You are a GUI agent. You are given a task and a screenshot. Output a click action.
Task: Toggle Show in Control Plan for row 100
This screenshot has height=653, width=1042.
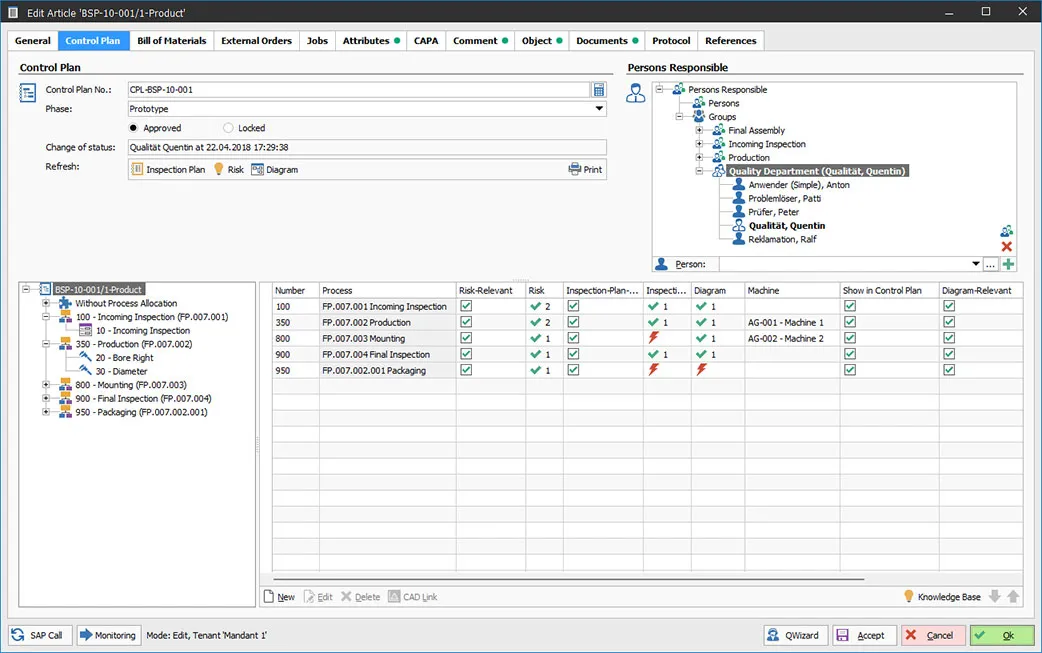click(x=850, y=306)
